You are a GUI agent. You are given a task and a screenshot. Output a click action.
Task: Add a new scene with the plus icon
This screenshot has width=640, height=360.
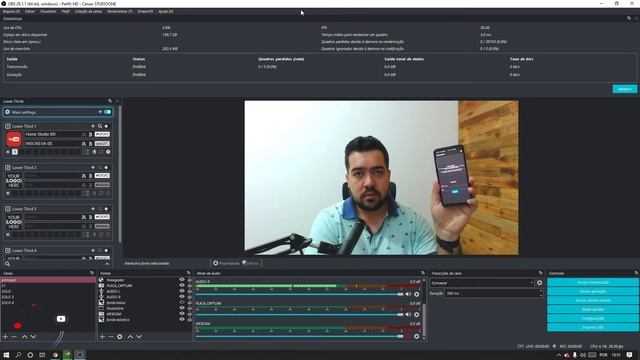(5, 337)
